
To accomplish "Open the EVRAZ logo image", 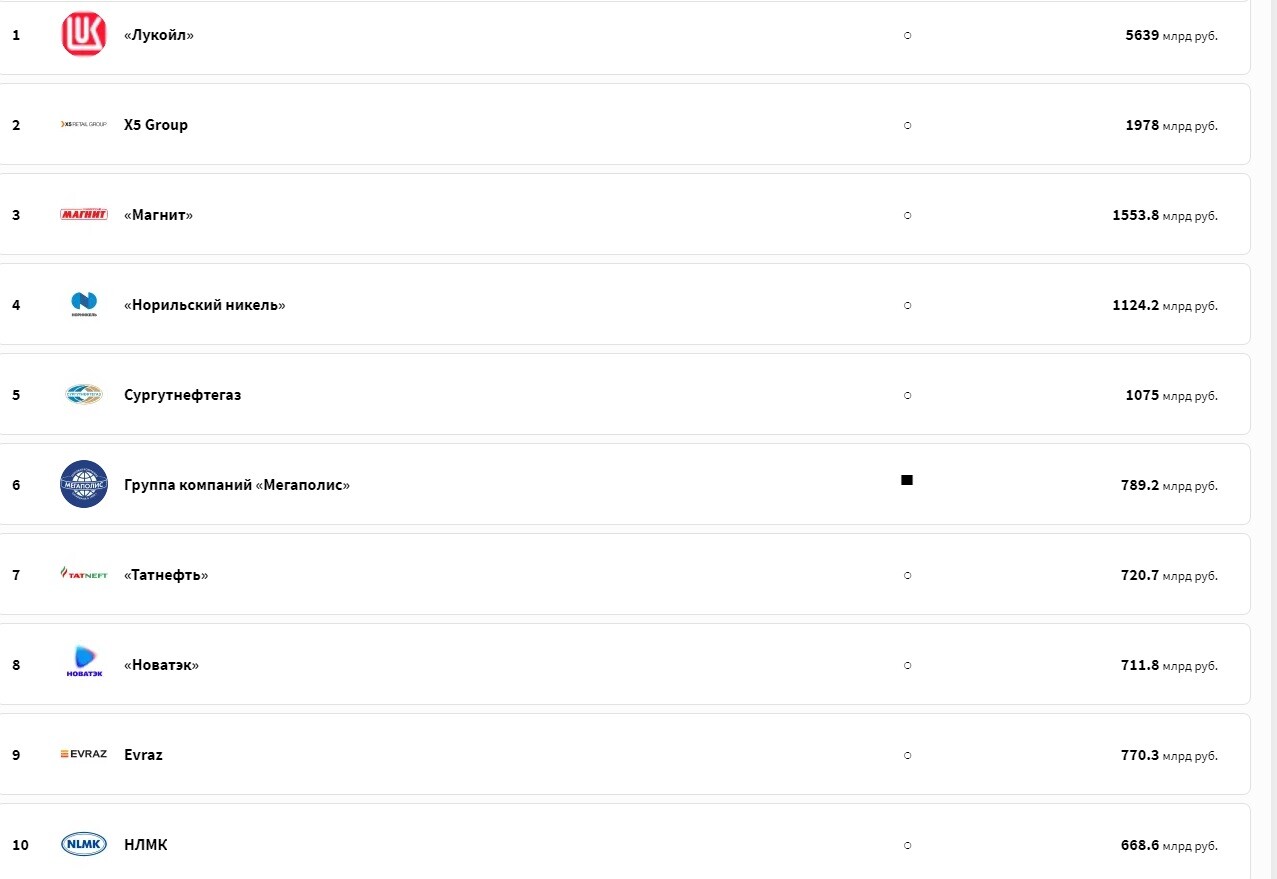I will 83,754.
